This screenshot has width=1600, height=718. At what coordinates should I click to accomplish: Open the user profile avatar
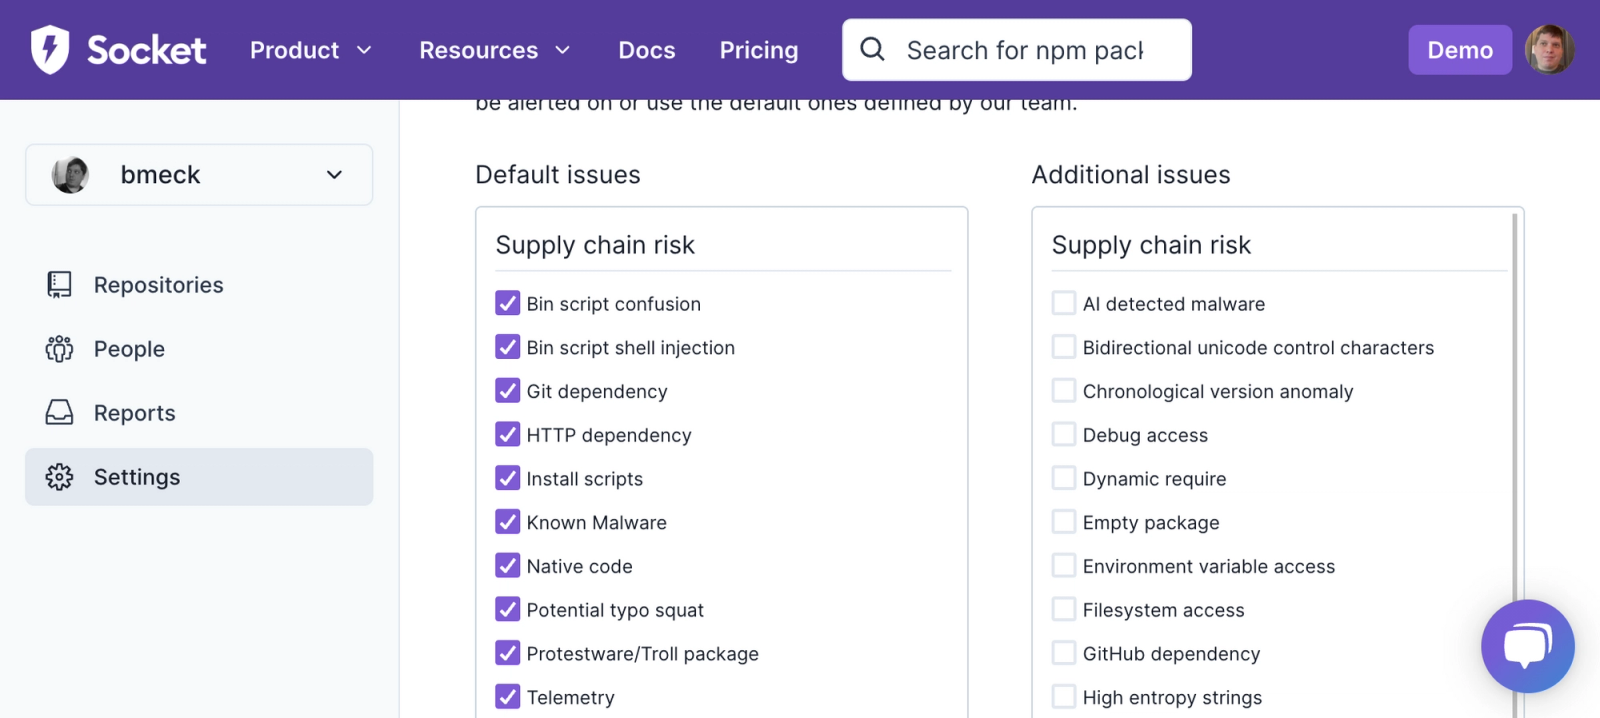(x=1549, y=50)
